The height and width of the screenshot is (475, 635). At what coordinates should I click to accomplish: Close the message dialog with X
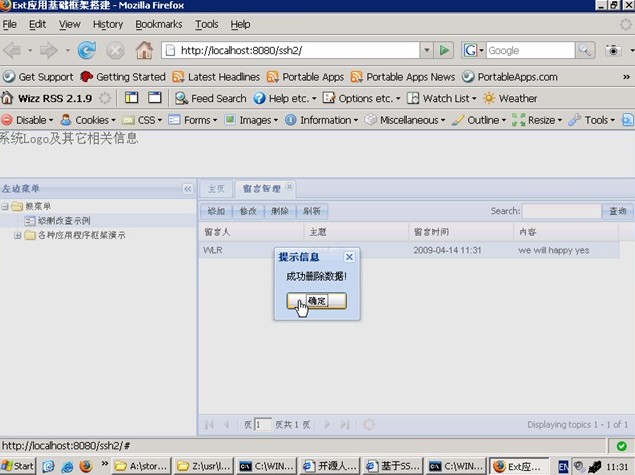pos(349,257)
